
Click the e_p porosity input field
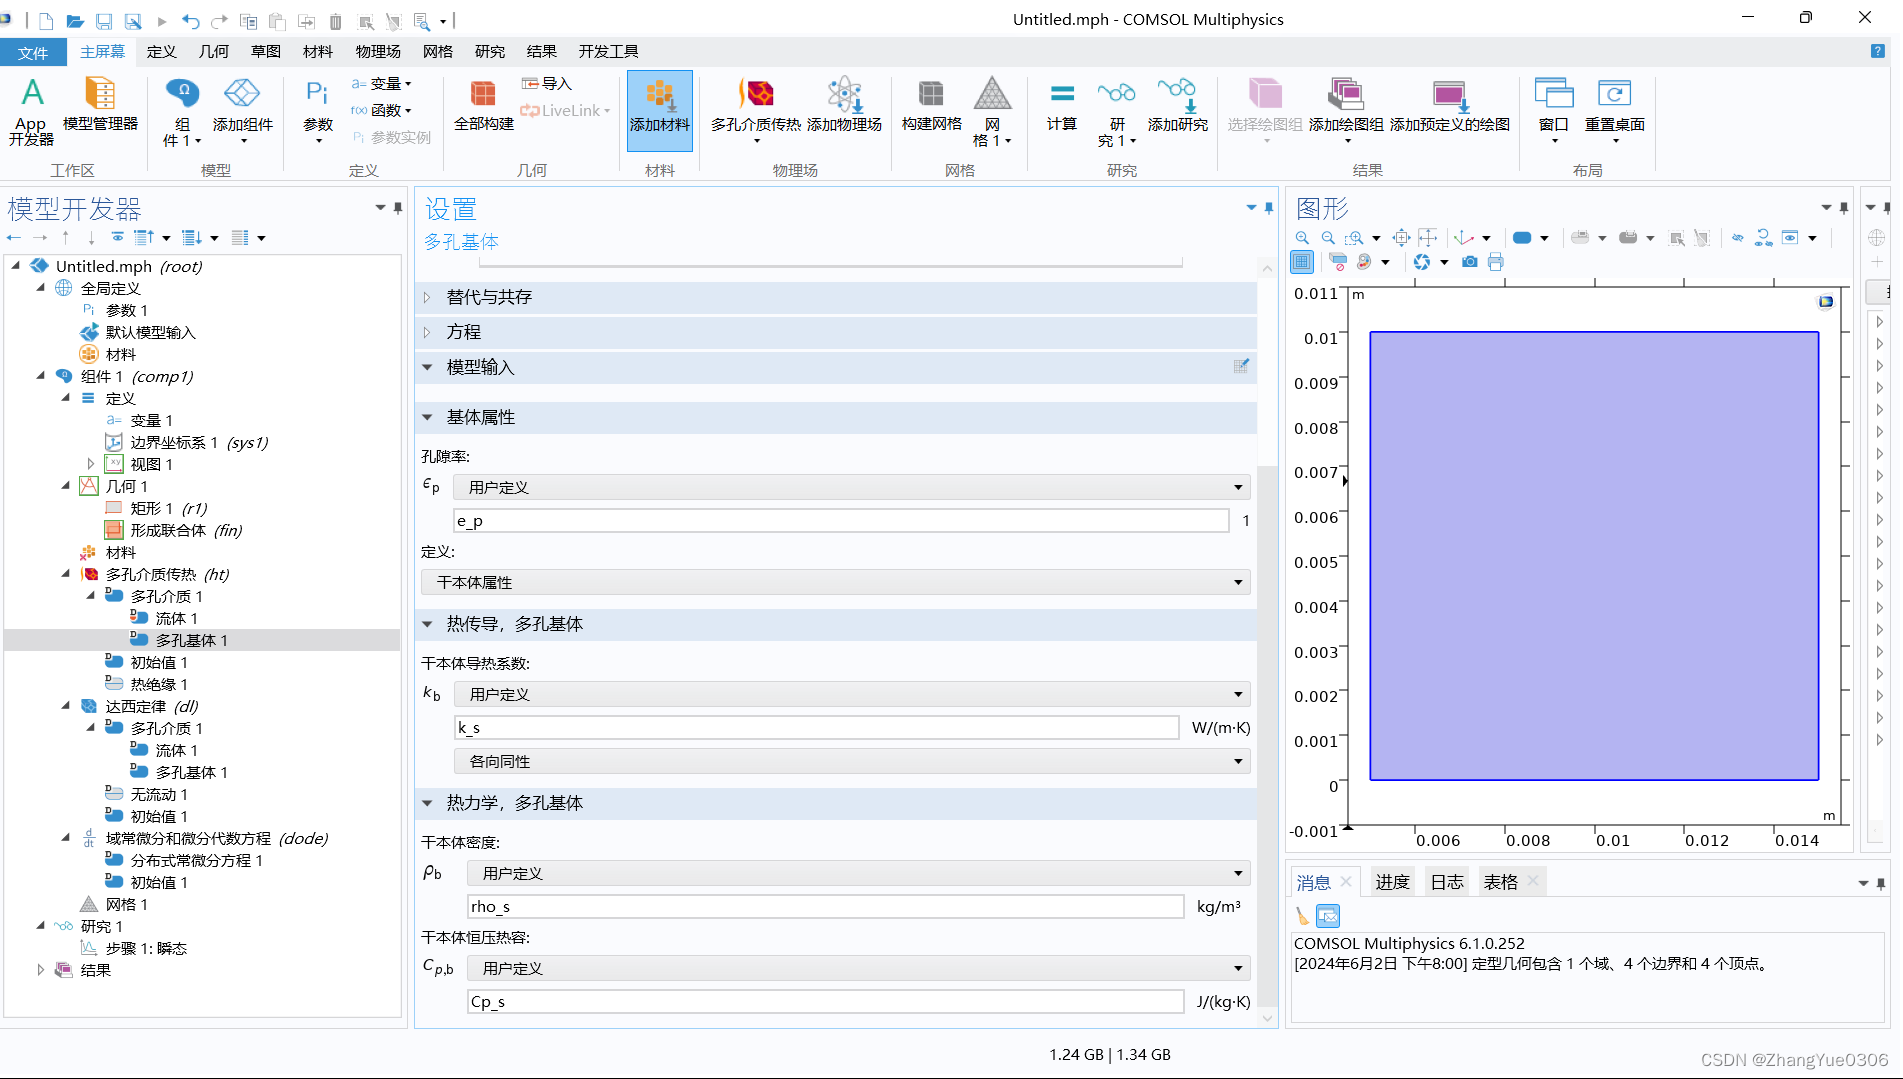[x=841, y=520]
